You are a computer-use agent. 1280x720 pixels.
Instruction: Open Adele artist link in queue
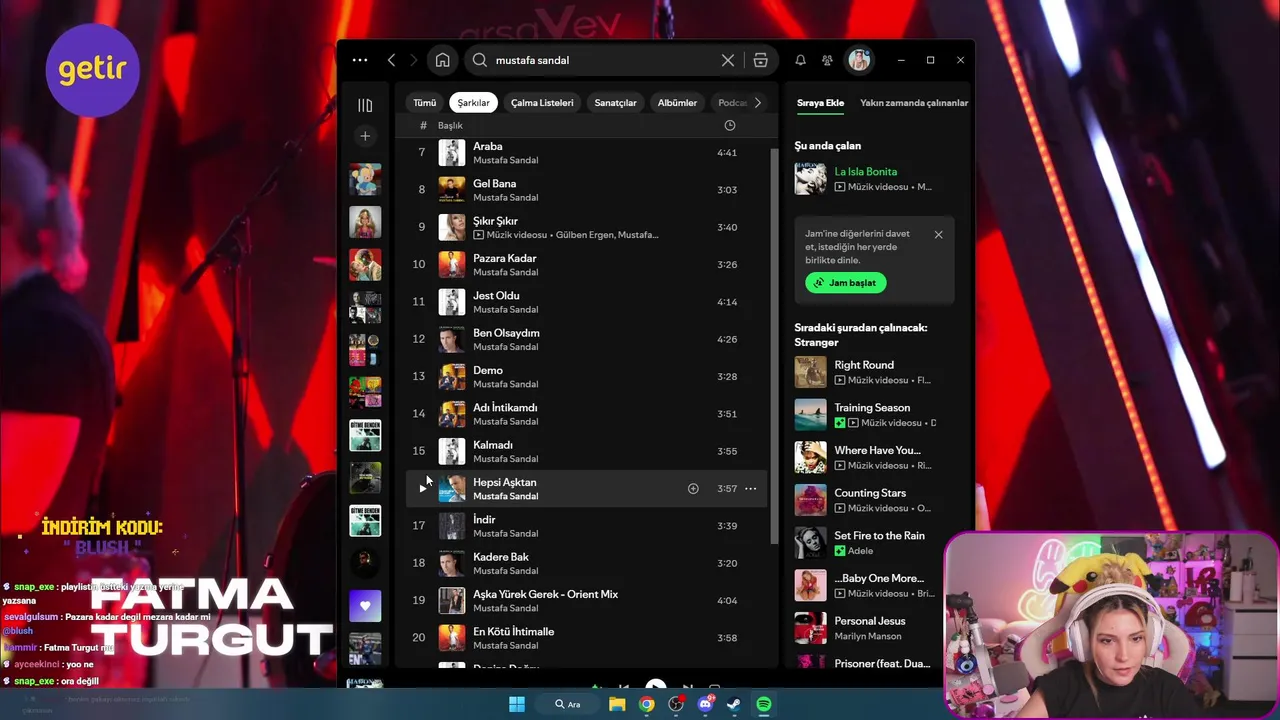[x=860, y=551]
